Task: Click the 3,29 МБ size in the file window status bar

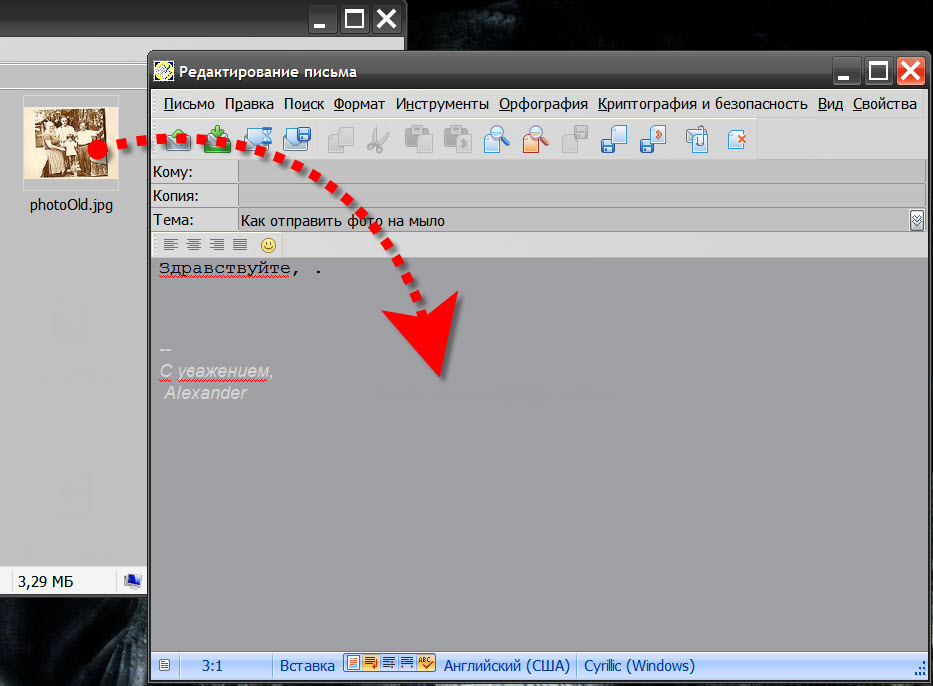Action: tap(46, 581)
